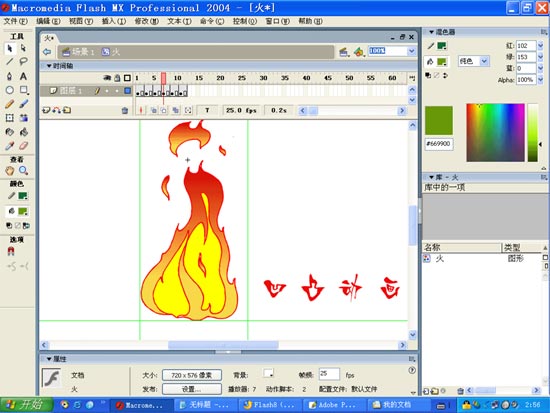Select the Subselection tool
The image size is (550, 413).
click(23, 48)
